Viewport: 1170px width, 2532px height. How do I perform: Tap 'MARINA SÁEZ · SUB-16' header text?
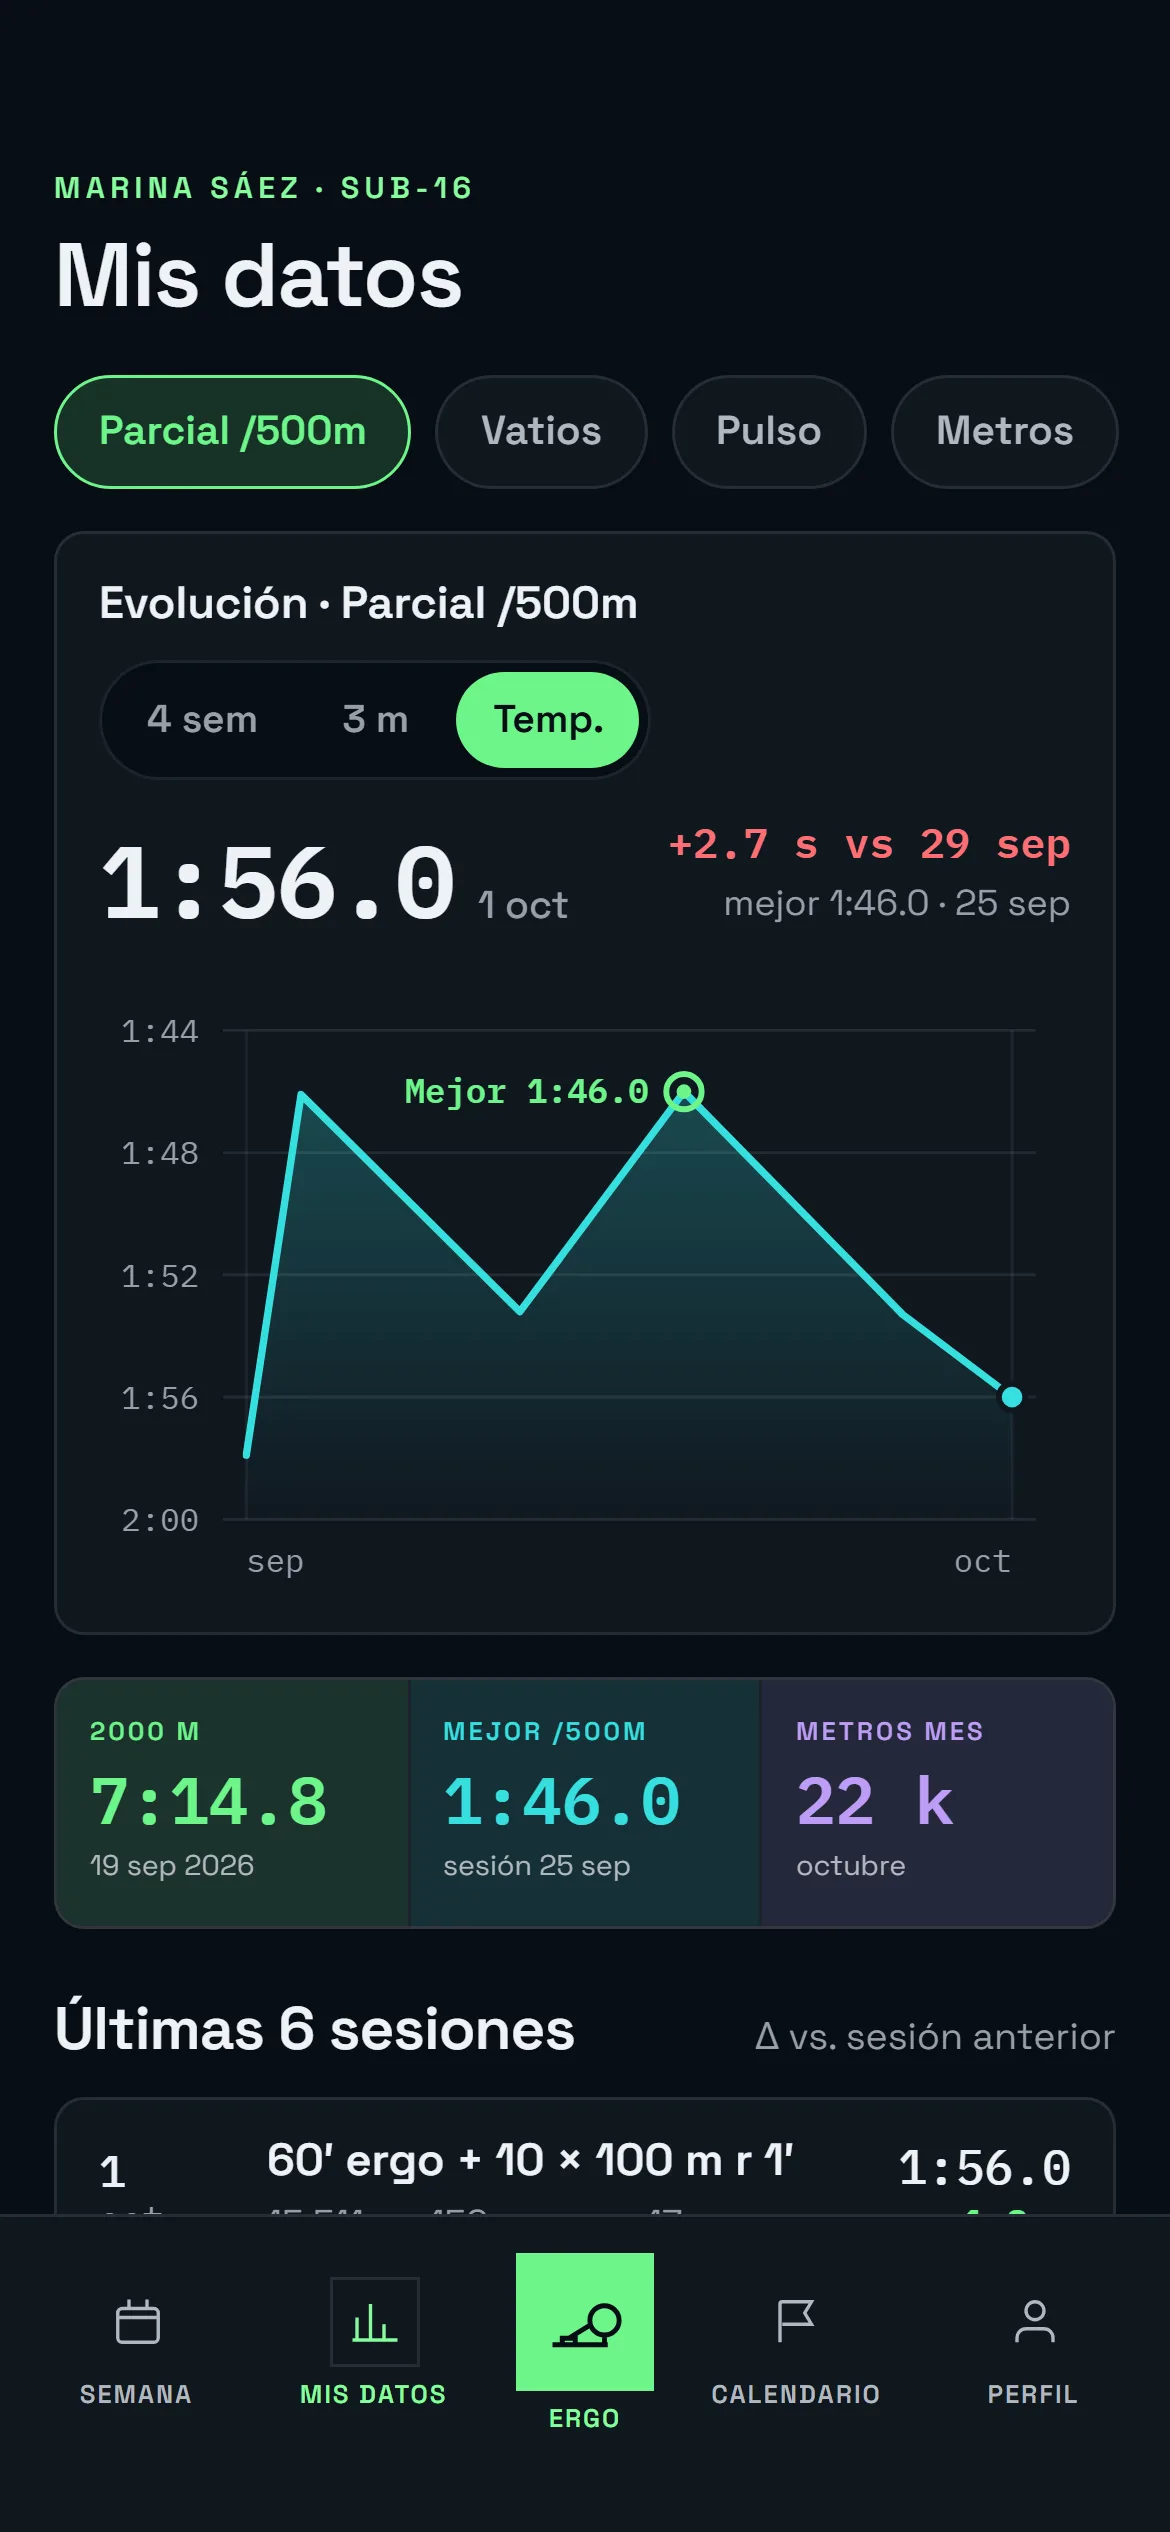[x=264, y=188]
